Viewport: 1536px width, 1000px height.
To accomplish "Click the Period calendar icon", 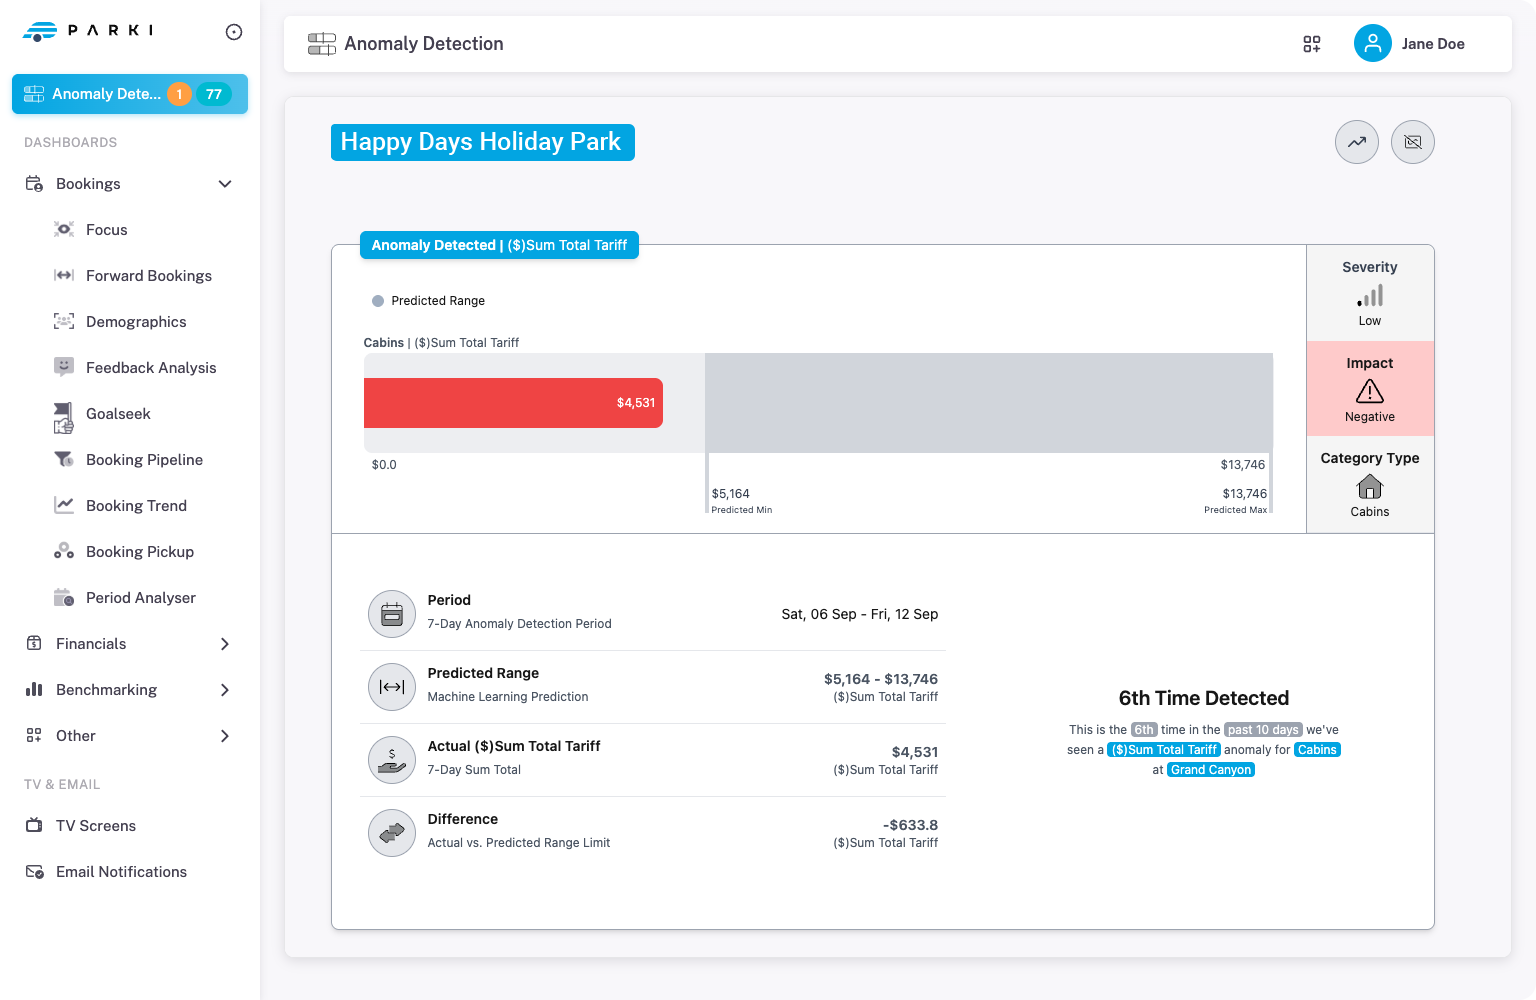I will click(392, 614).
